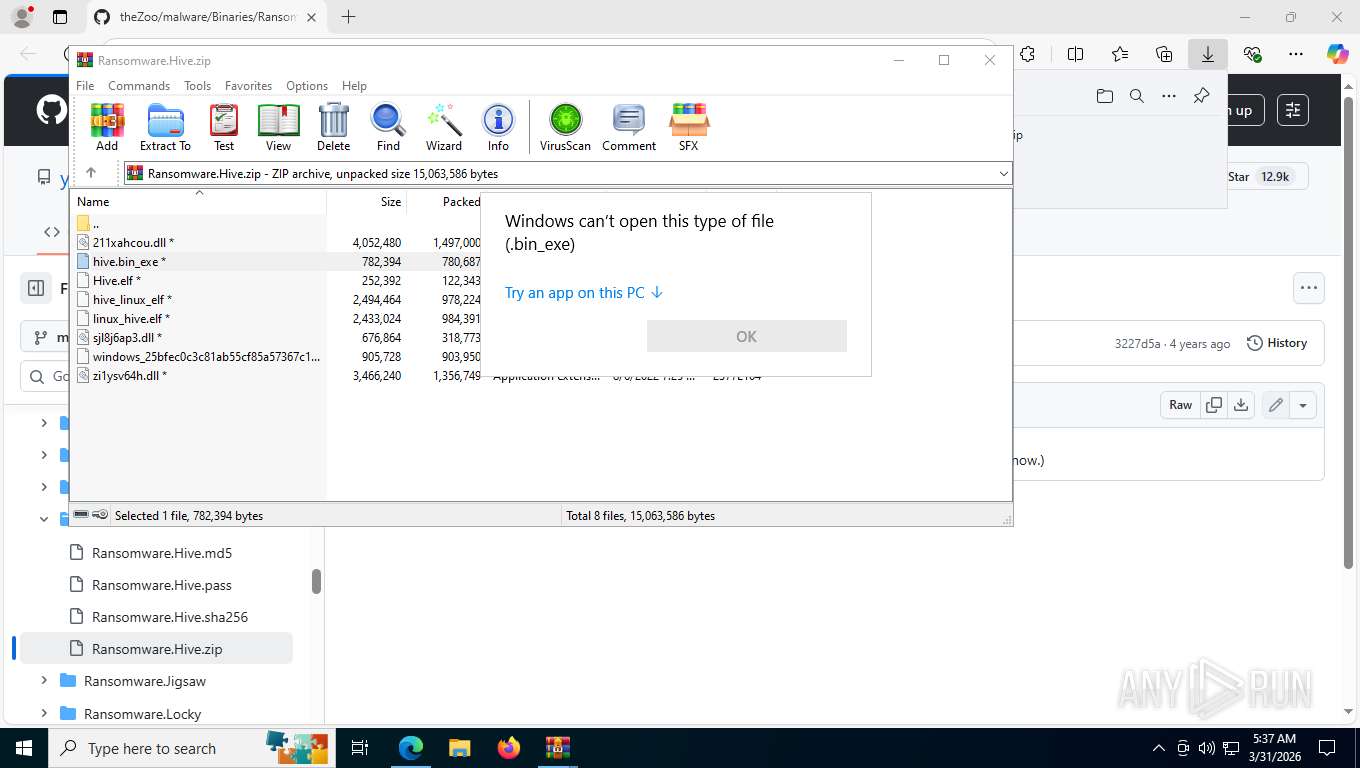Open the file History link
Image resolution: width=1360 pixels, height=768 pixels.
(x=1277, y=343)
